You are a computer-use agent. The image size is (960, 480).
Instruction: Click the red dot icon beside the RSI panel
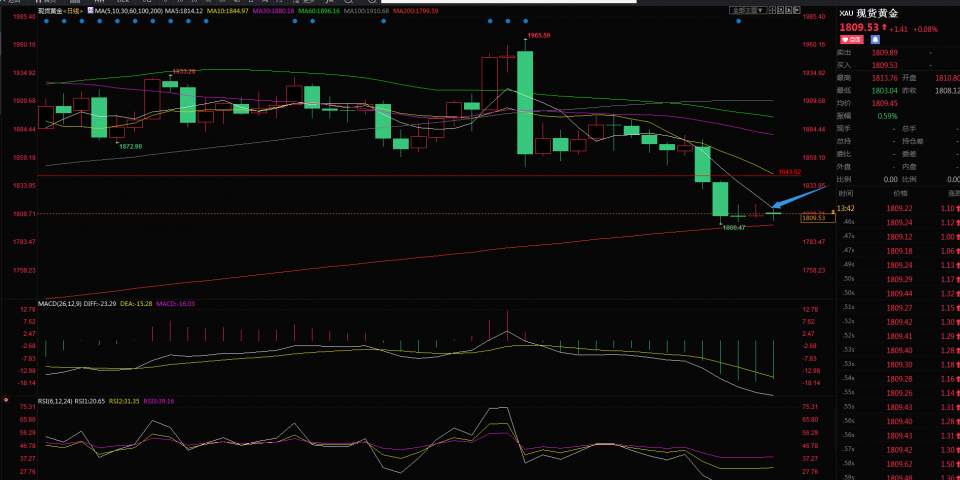[6, 399]
